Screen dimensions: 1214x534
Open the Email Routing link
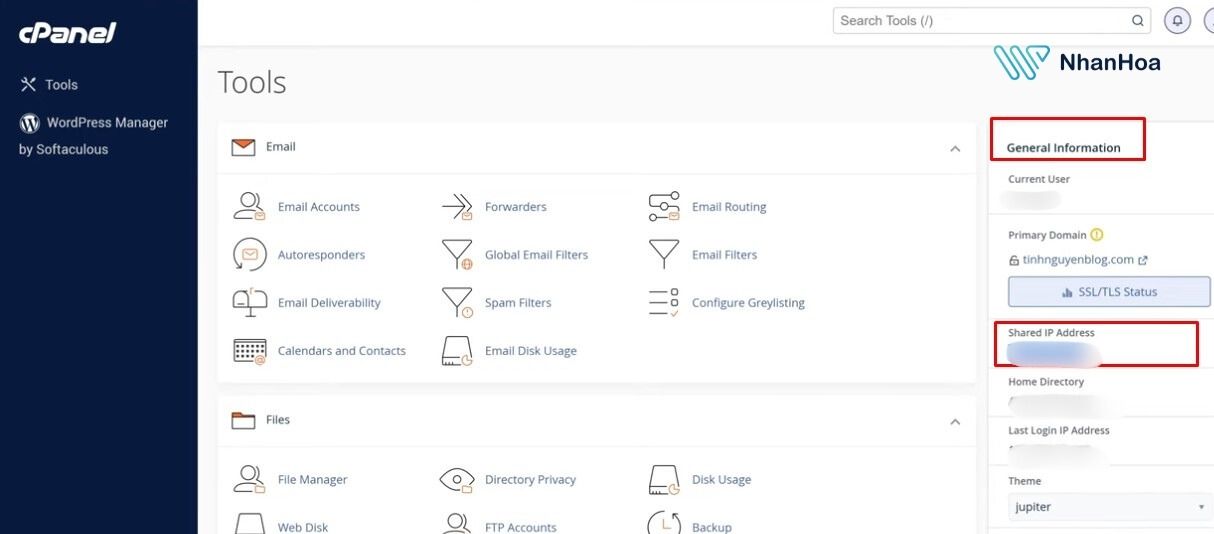click(x=729, y=207)
